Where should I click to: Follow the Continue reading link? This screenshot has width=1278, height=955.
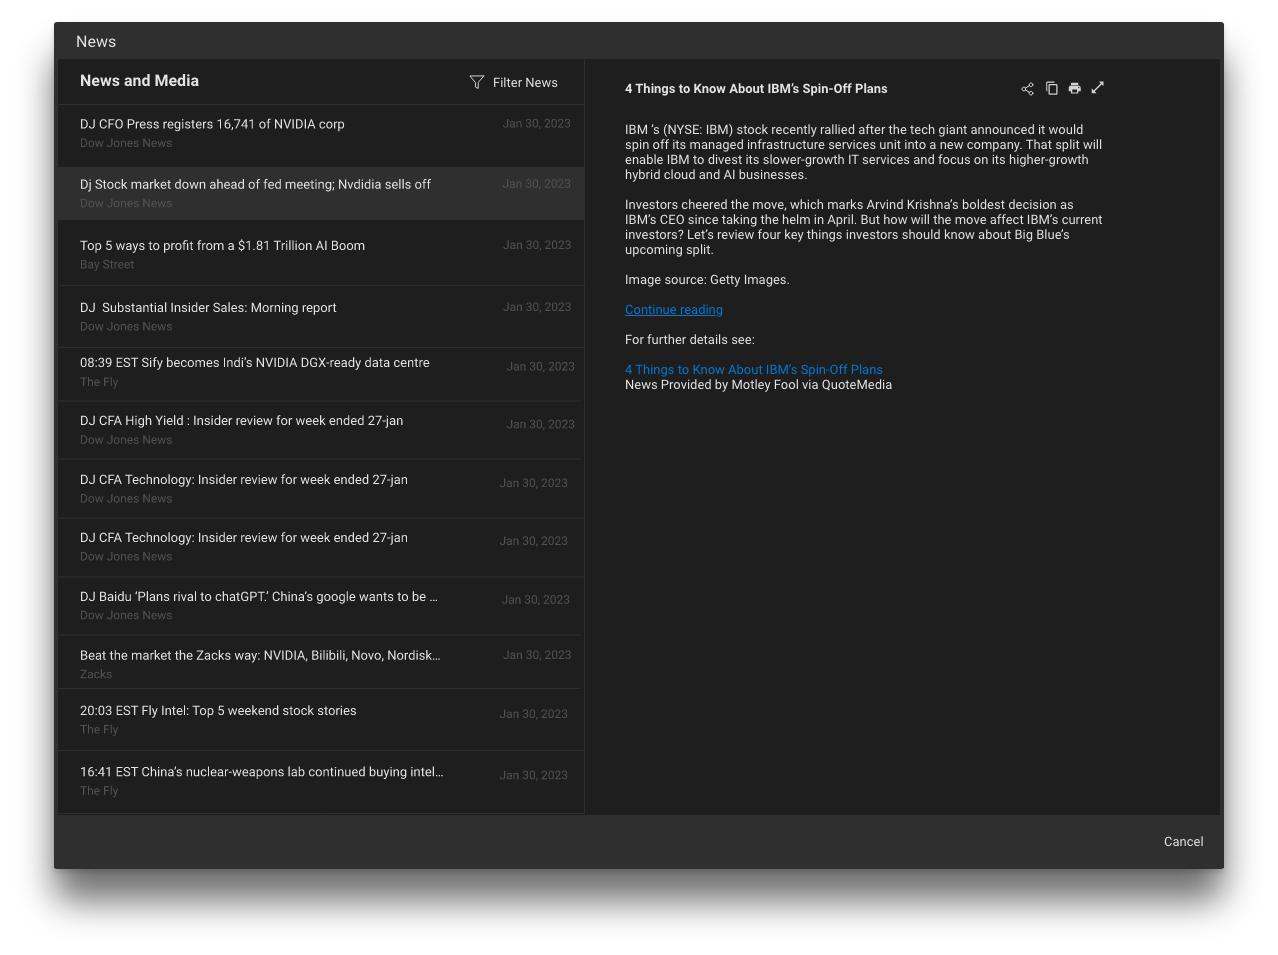click(x=673, y=310)
